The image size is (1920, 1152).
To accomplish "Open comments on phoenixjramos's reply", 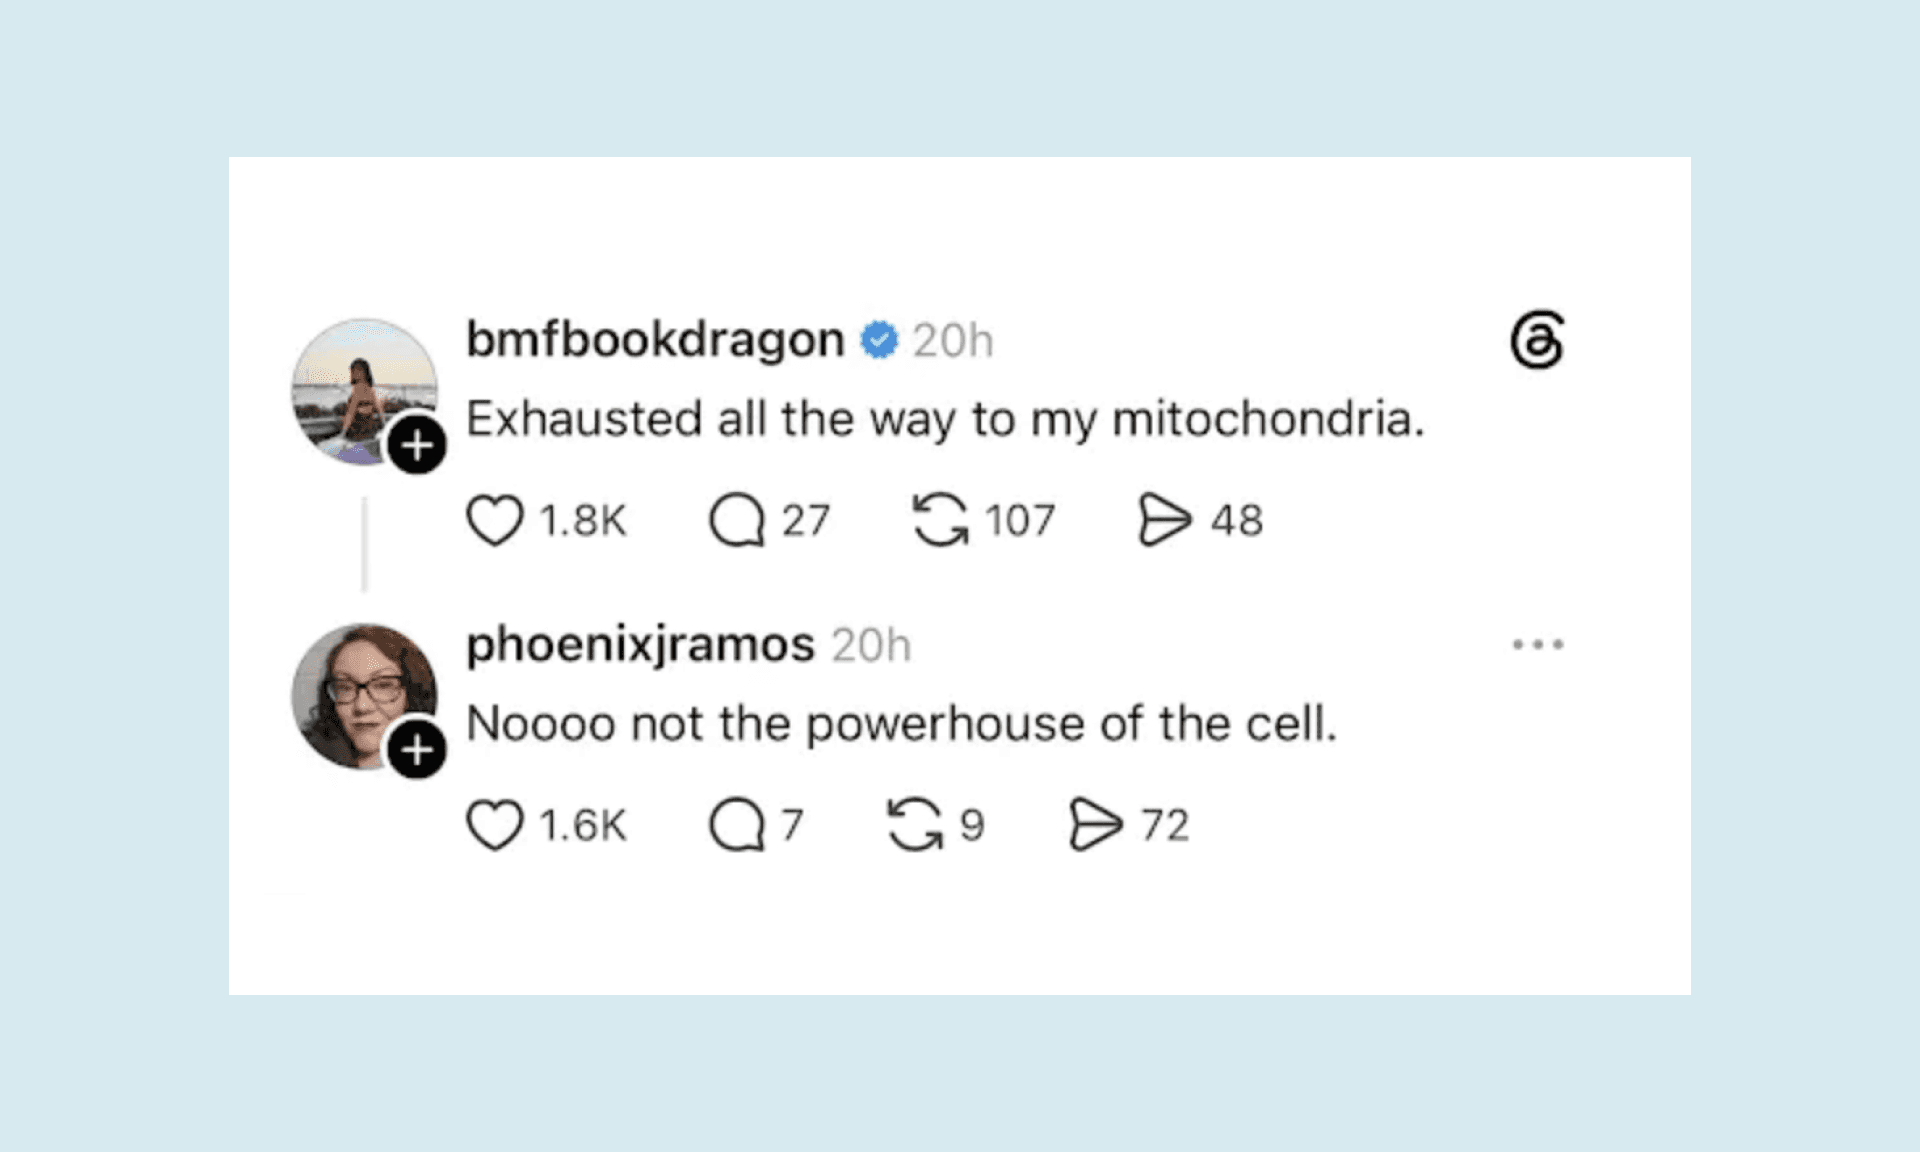I will 737,825.
